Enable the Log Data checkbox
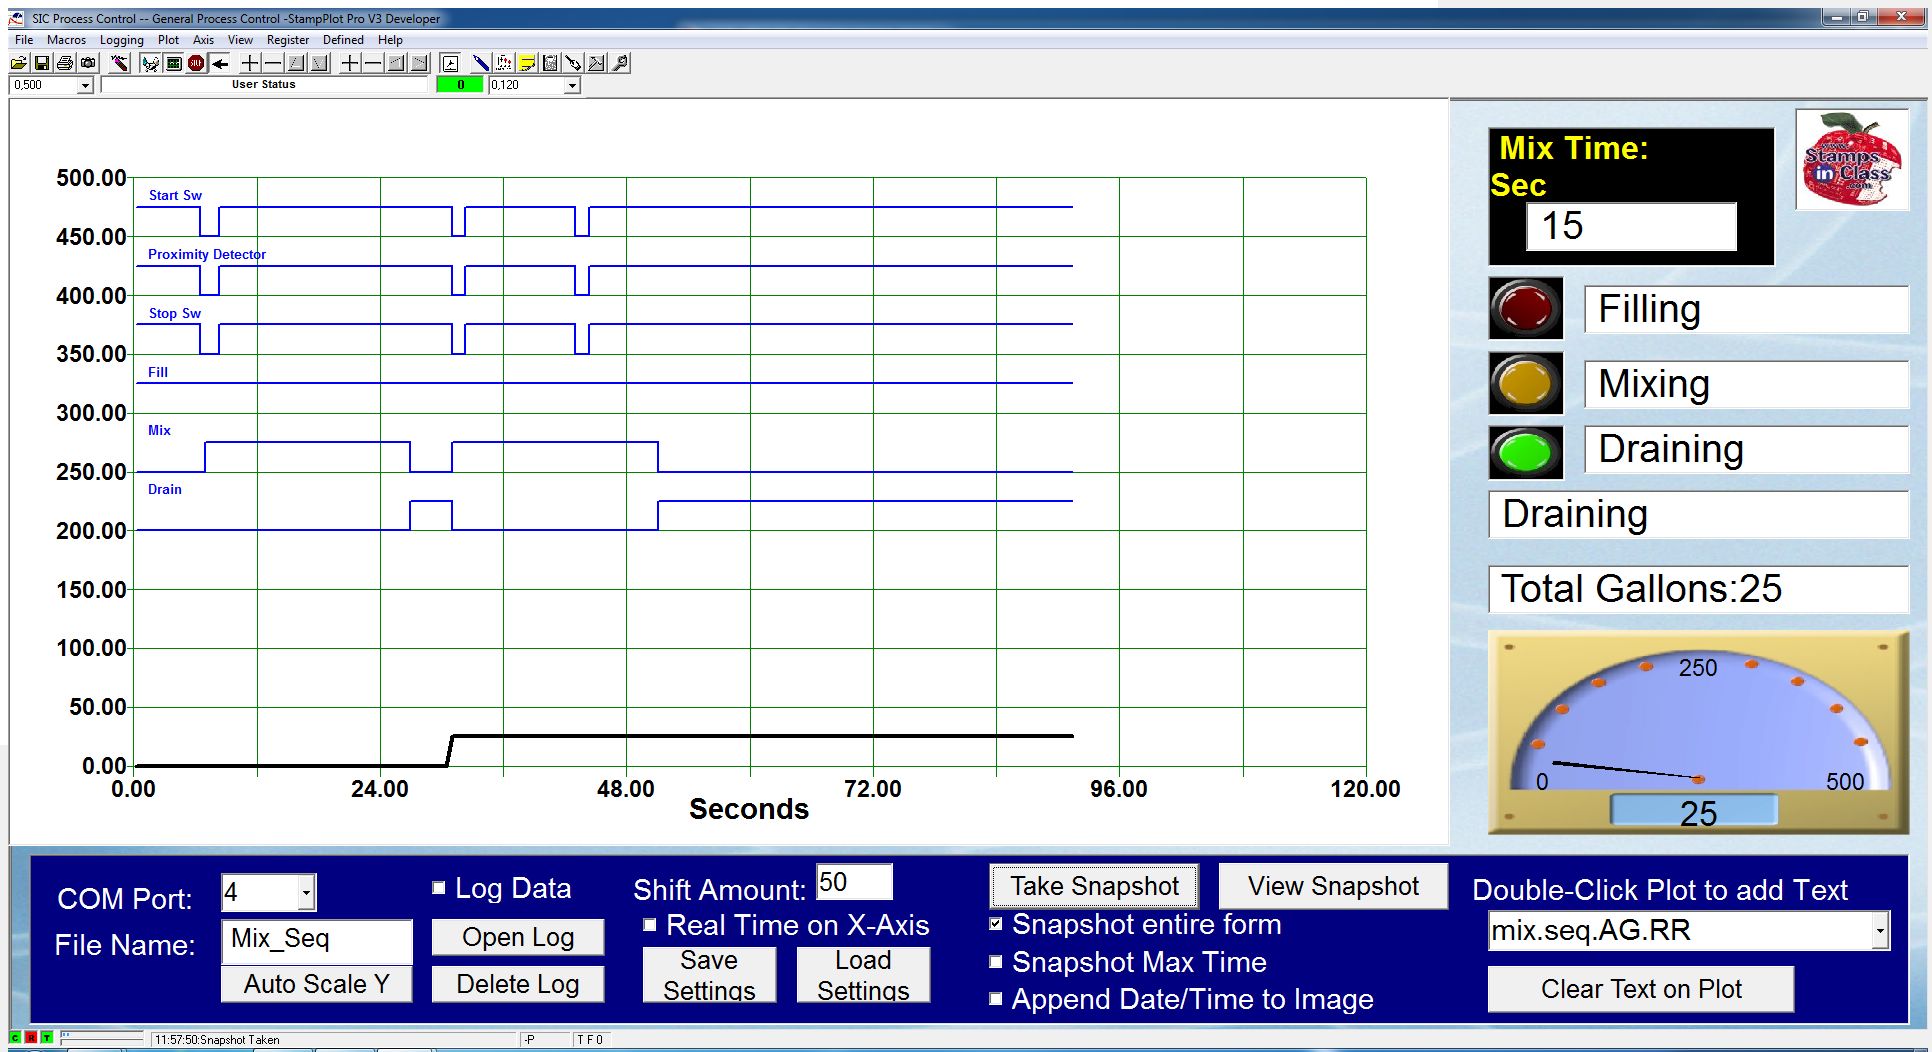Viewport: 1932px width, 1052px height. [x=438, y=887]
